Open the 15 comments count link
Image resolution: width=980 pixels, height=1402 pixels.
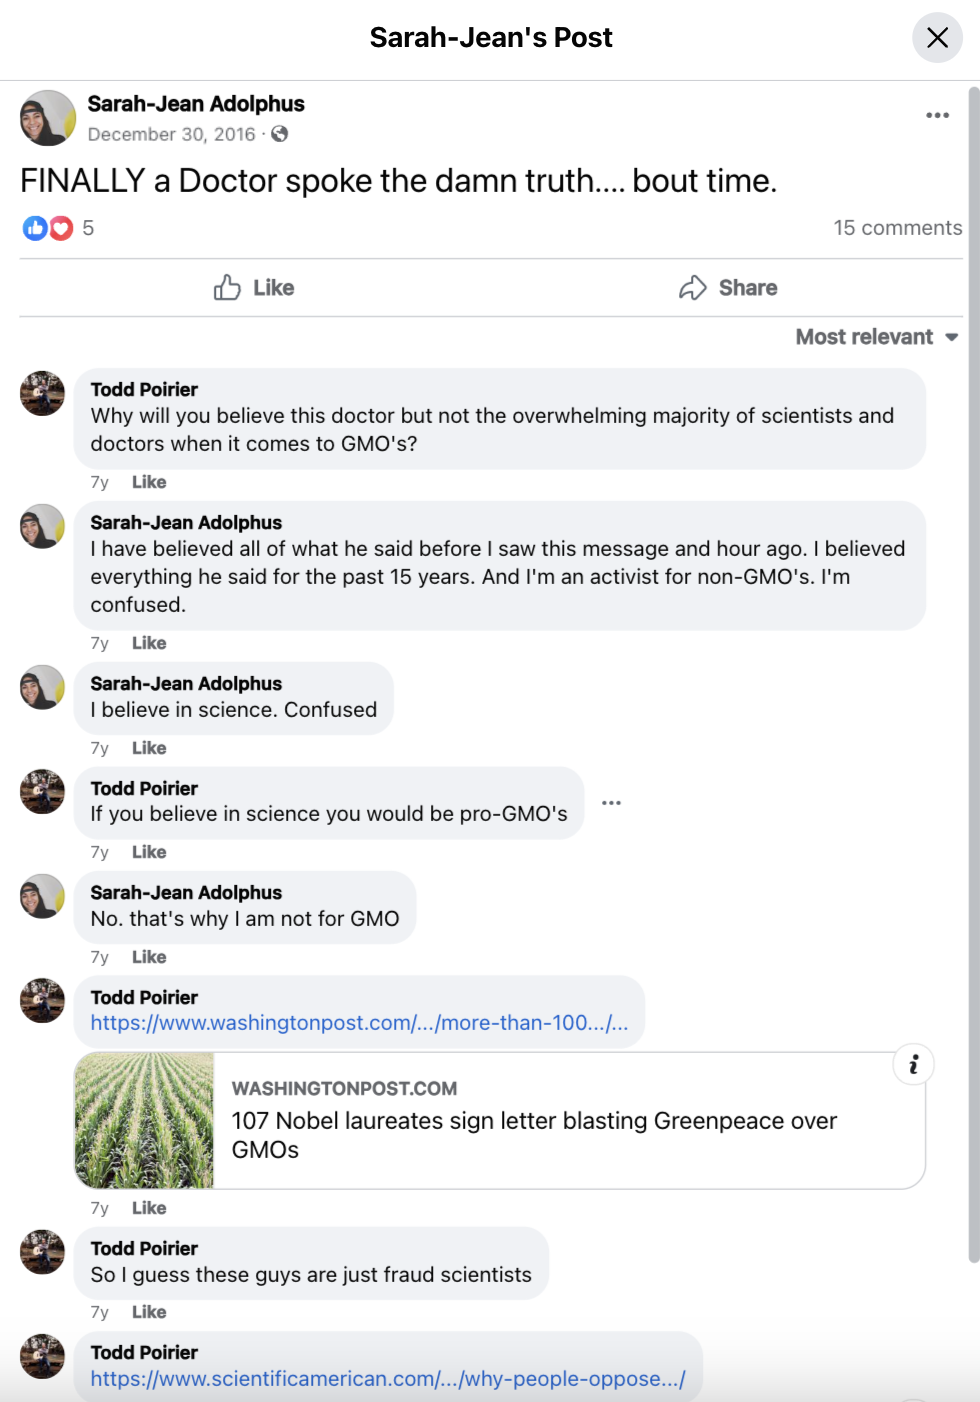898,228
